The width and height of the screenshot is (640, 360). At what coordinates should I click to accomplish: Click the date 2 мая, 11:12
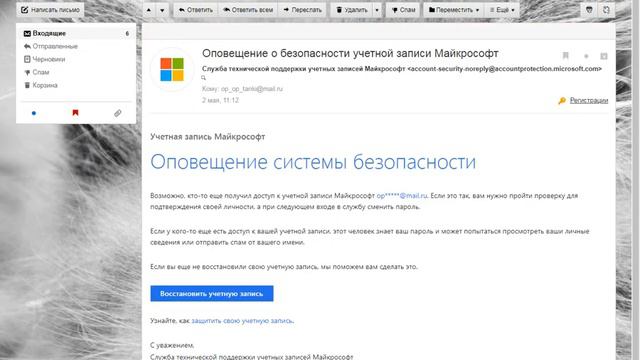pos(220,100)
